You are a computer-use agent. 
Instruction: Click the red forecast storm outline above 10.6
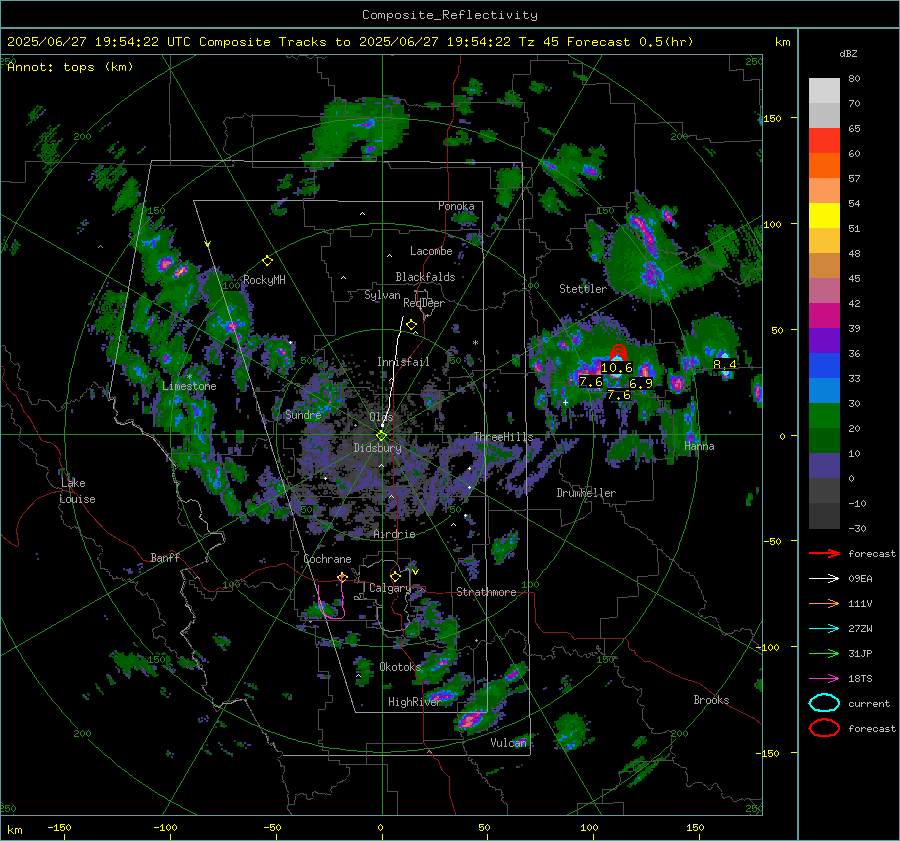(617, 351)
